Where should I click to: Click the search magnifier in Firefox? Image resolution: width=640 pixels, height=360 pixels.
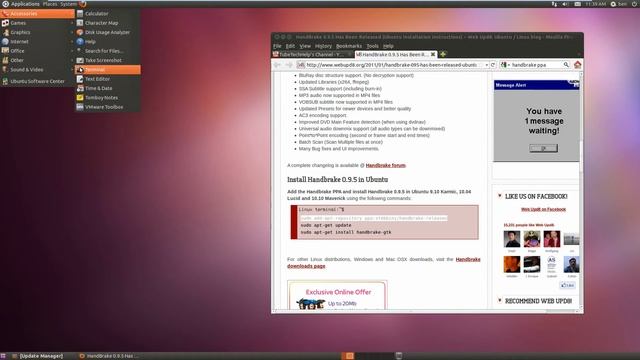(x=566, y=65)
